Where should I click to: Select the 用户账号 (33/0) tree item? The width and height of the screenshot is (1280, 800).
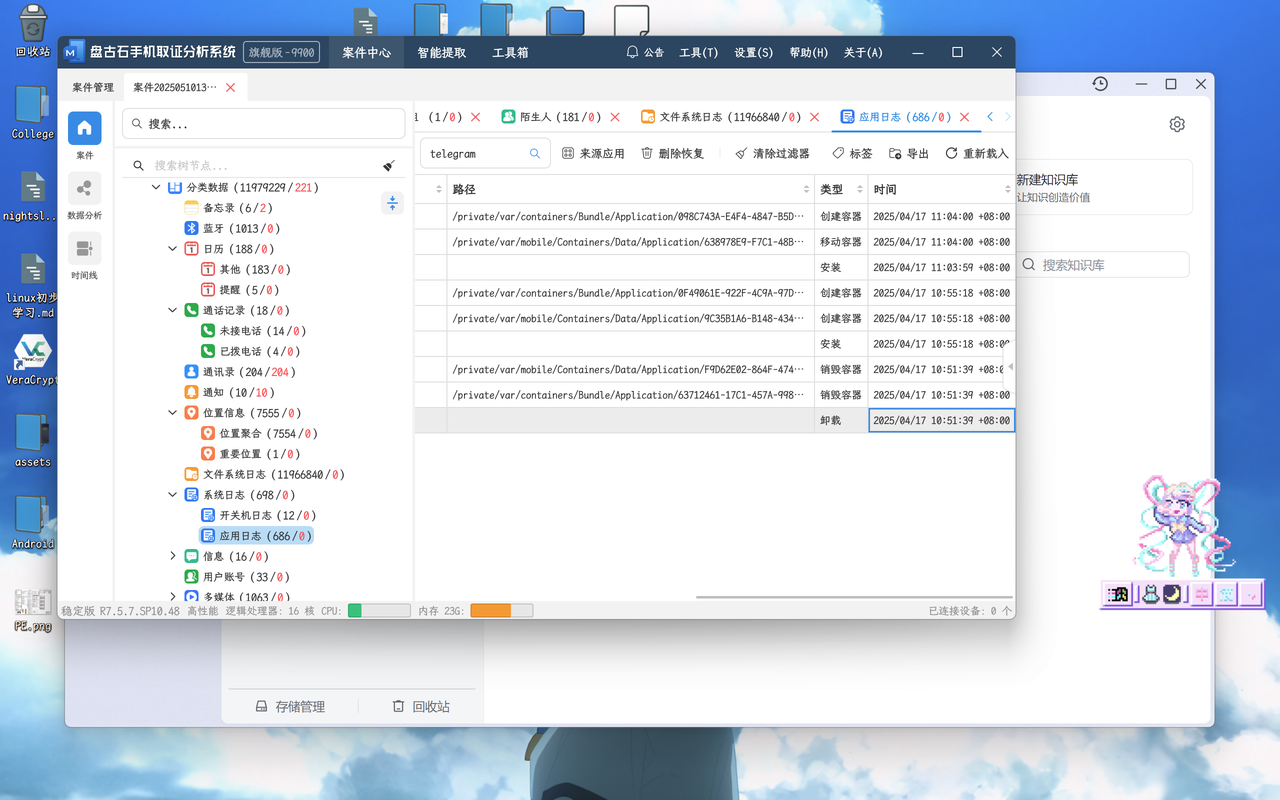pyautogui.click(x=237, y=577)
